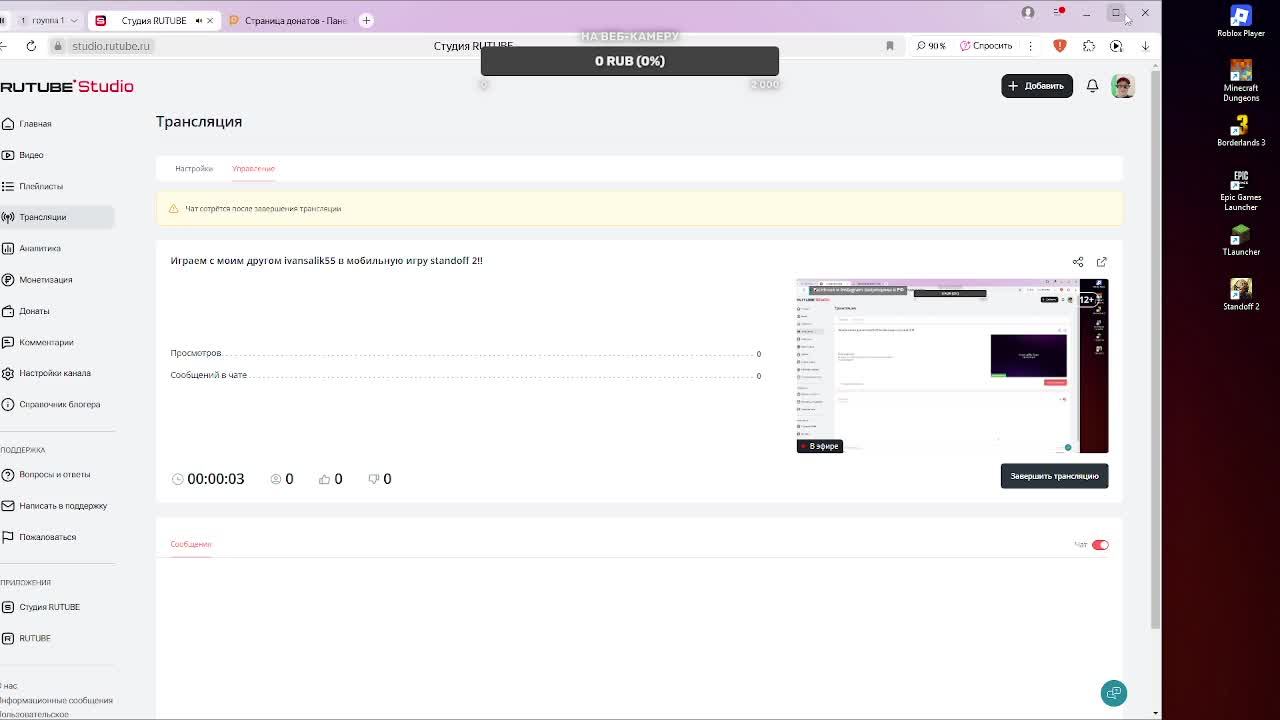Open browser downloads
1280x720 pixels.
(x=1145, y=46)
